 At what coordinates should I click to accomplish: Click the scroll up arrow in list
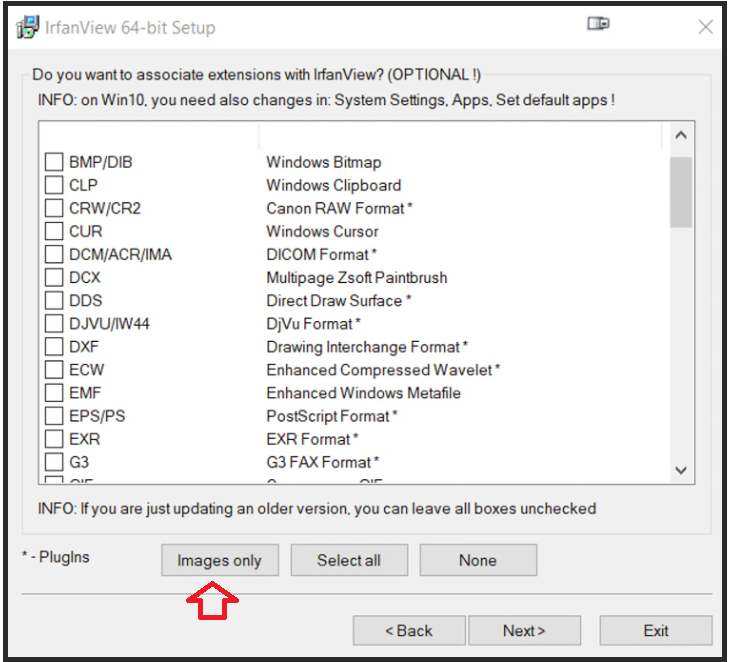[681, 135]
